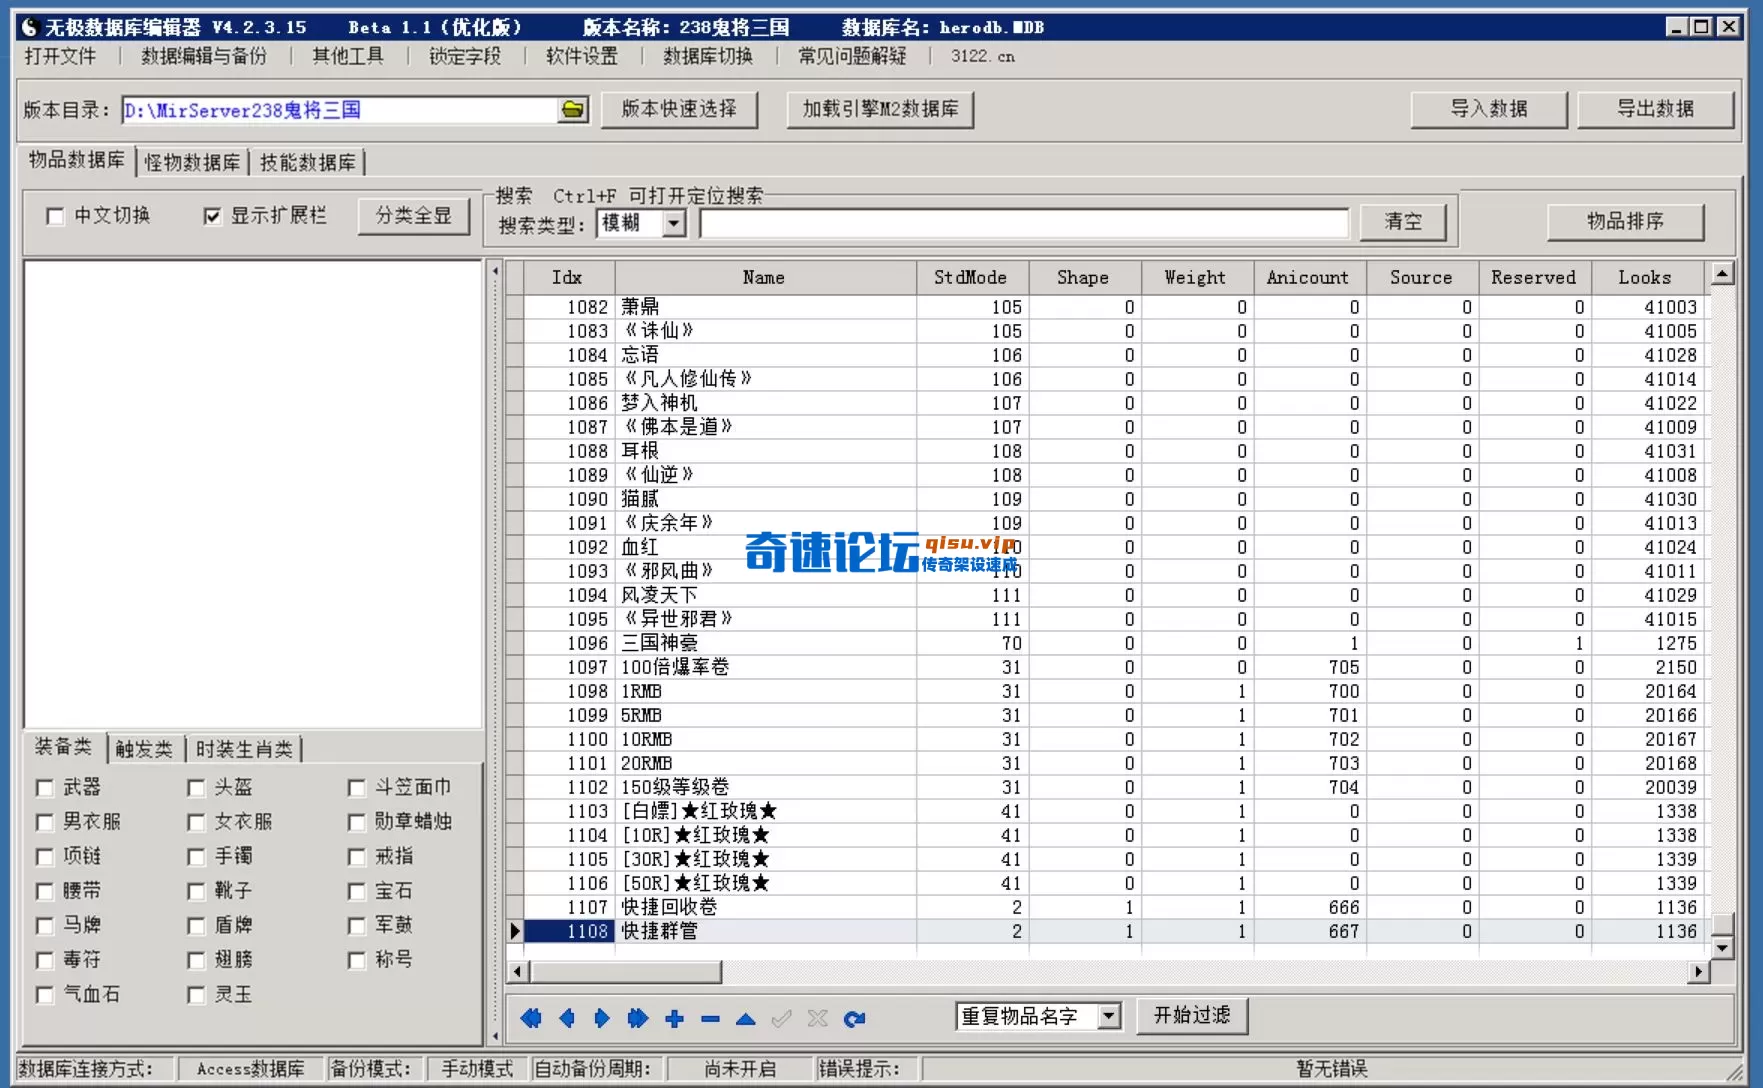Click the 导出数据 button
The image size is (1763, 1088).
click(x=1655, y=110)
